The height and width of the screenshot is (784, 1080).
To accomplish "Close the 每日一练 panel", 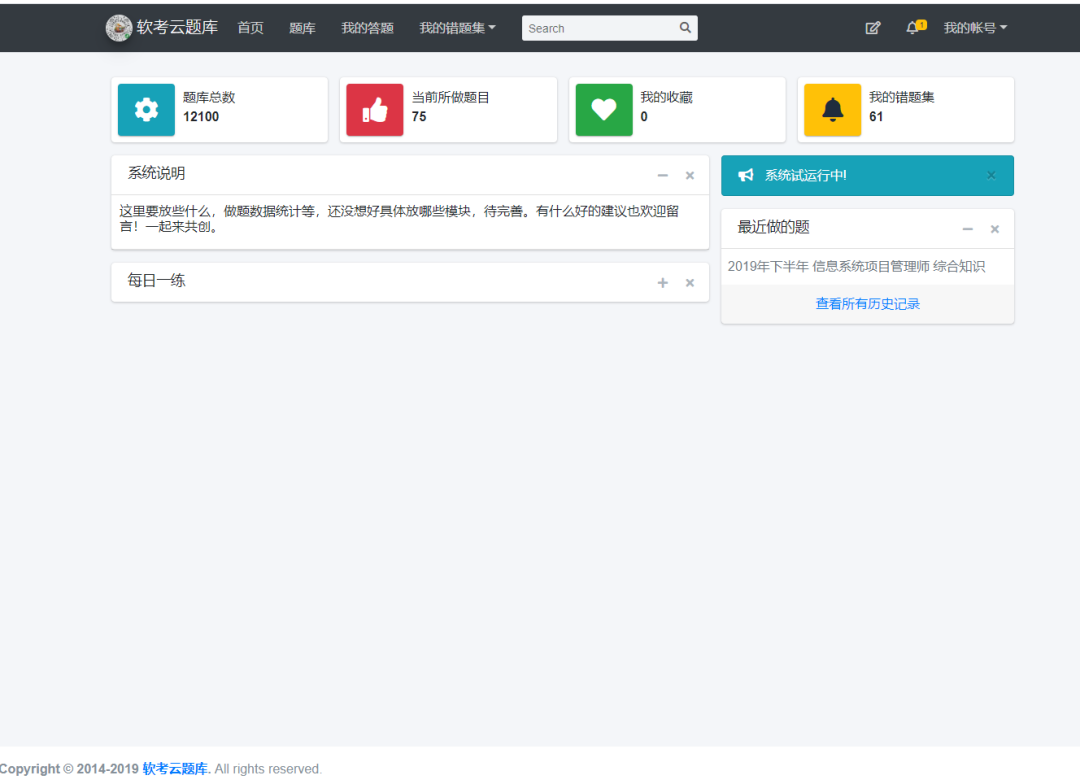I will (x=689, y=283).
